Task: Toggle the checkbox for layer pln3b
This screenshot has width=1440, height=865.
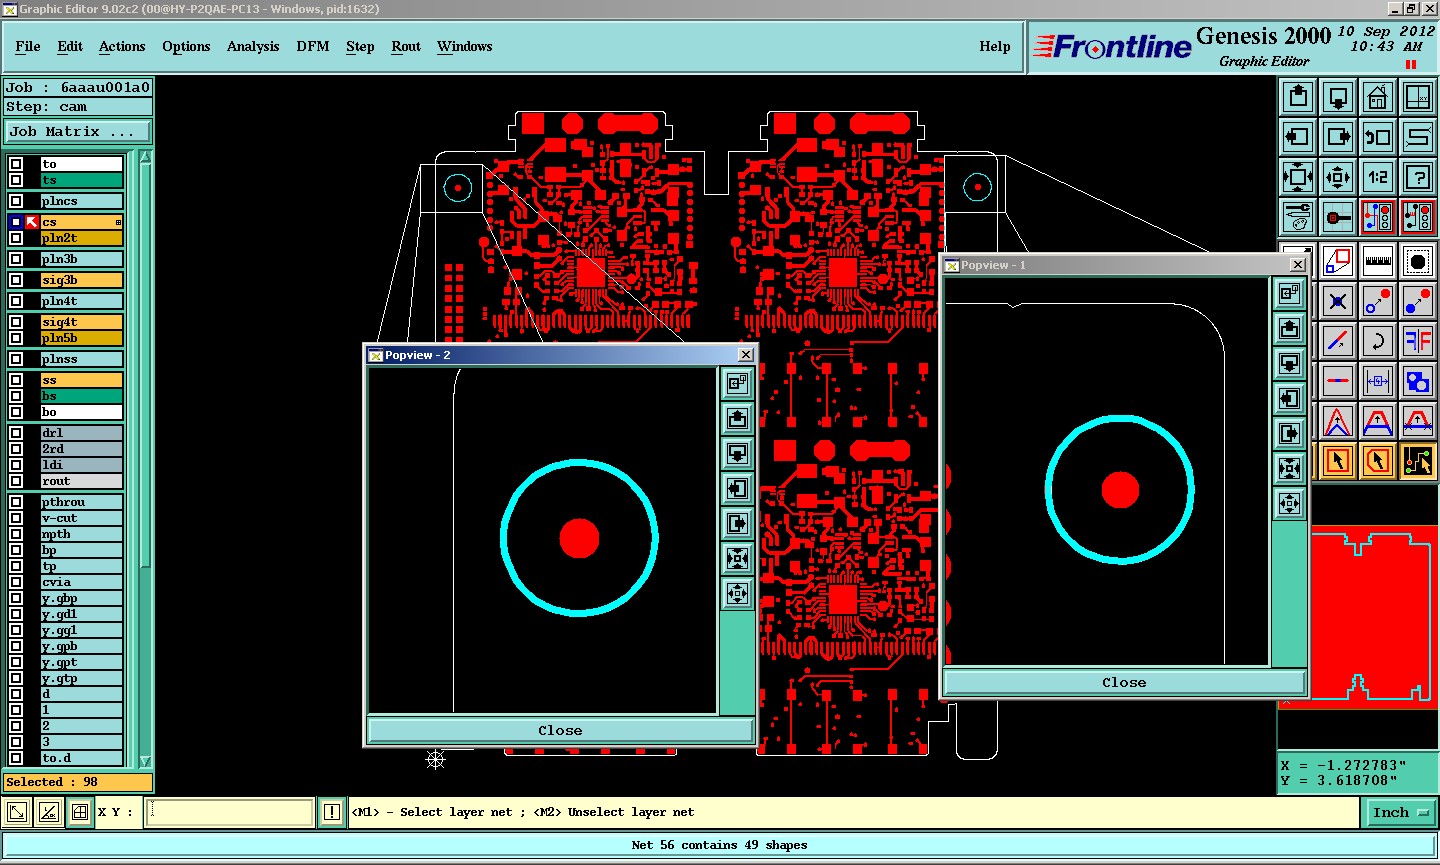Action: (16, 259)
